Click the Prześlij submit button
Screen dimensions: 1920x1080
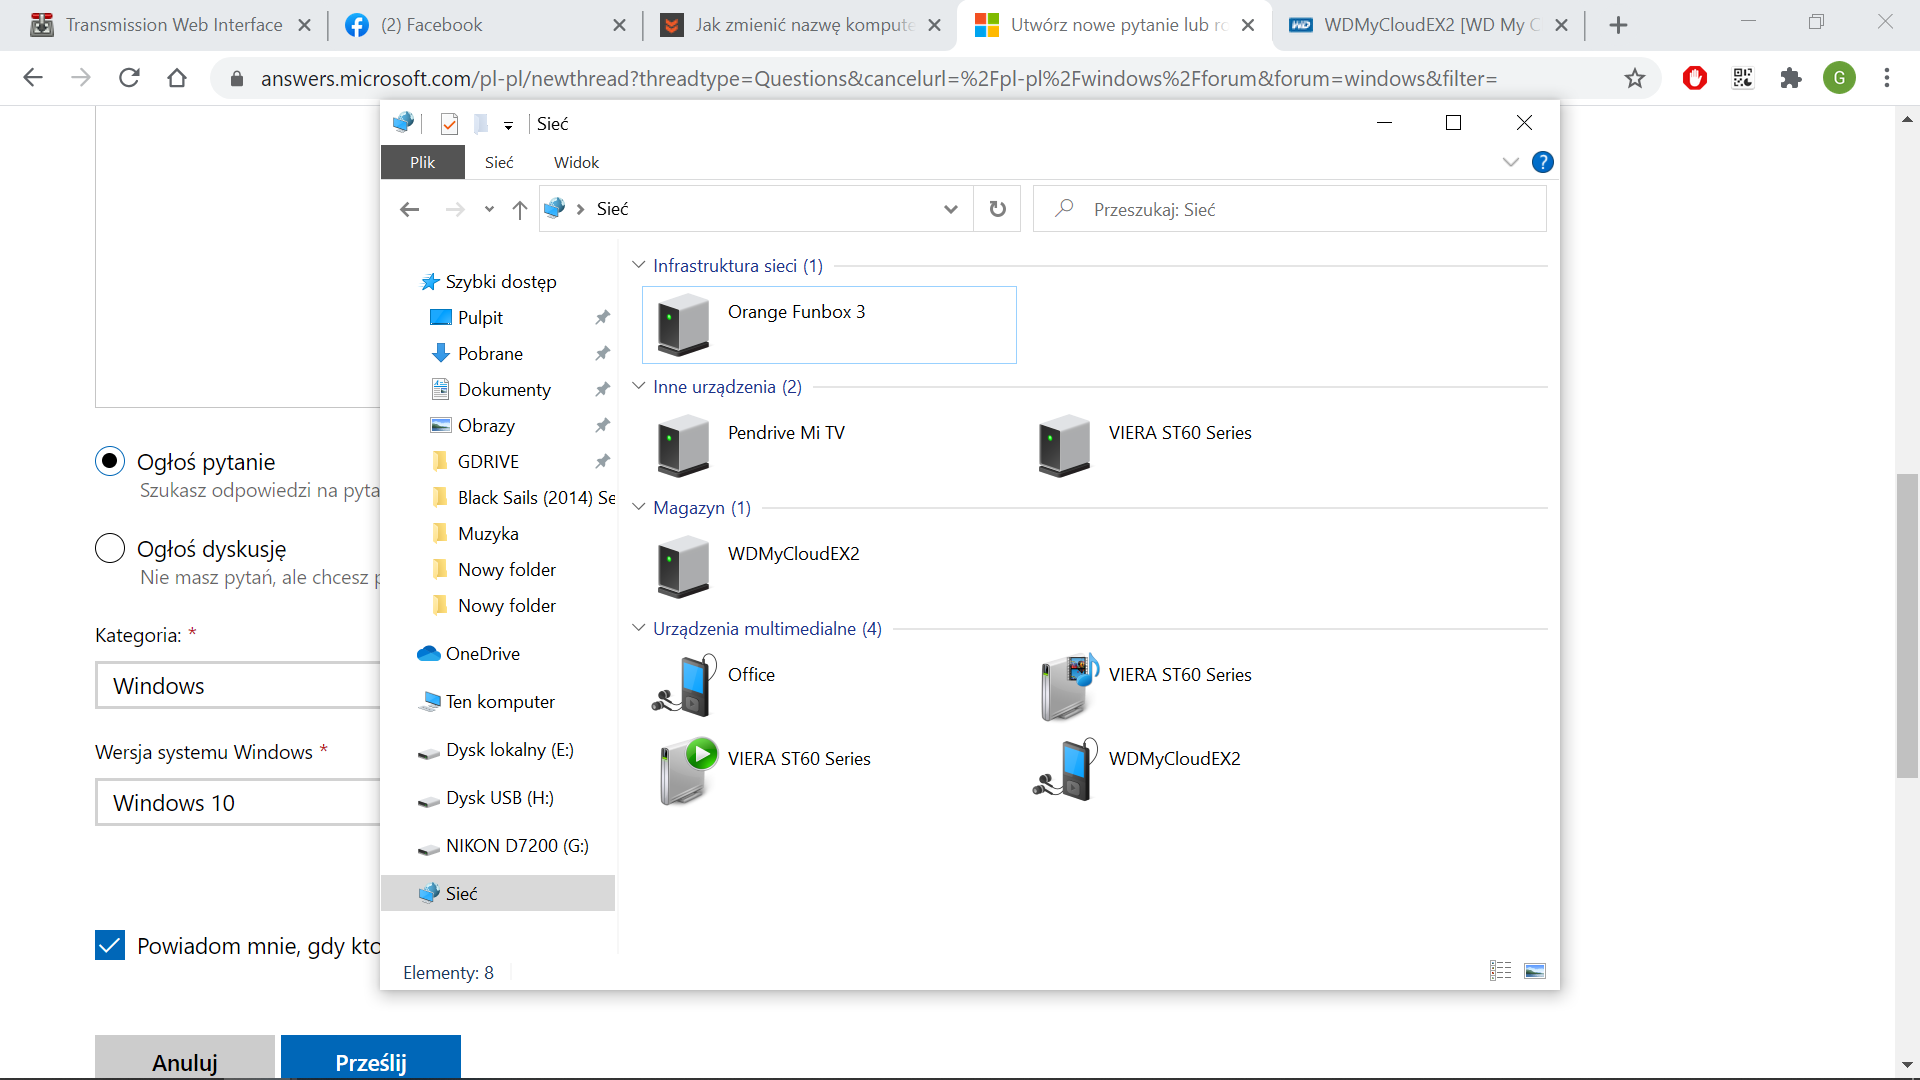(x=371, y=1058)
